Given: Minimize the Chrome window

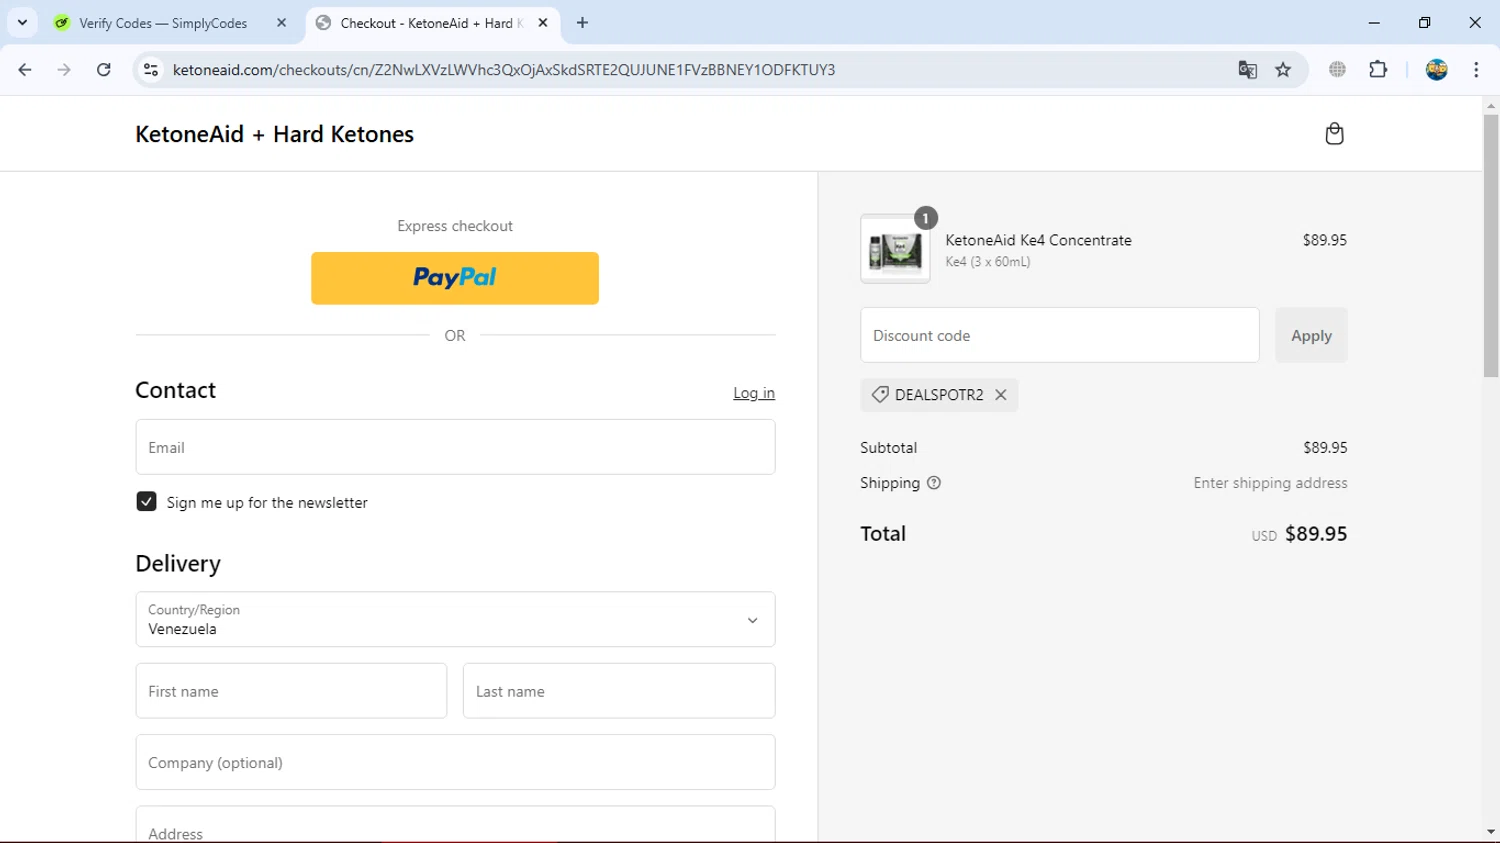Looking at the screenshot, I should tap(1374, 23).
